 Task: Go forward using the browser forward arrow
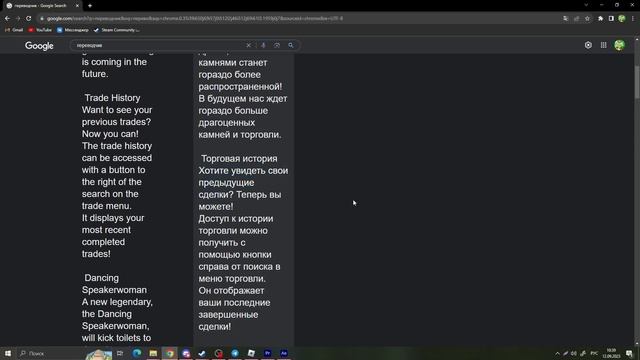18,18
